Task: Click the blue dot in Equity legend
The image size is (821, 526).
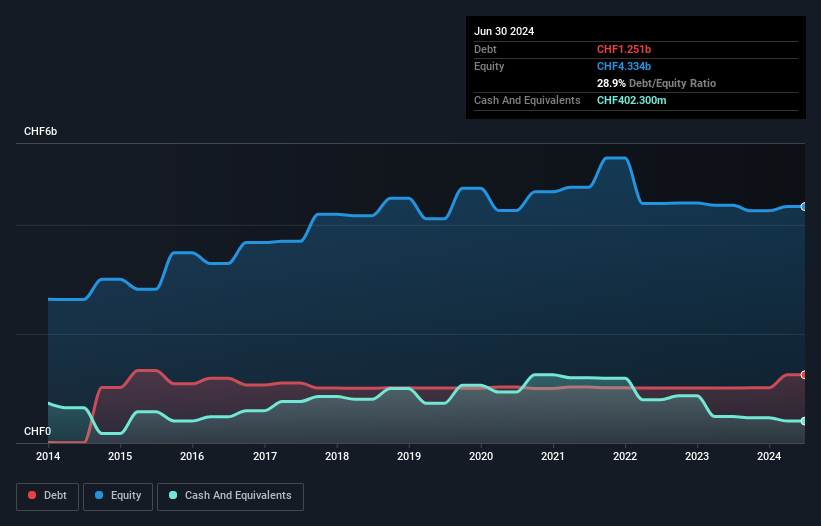Action: point(101,496)
